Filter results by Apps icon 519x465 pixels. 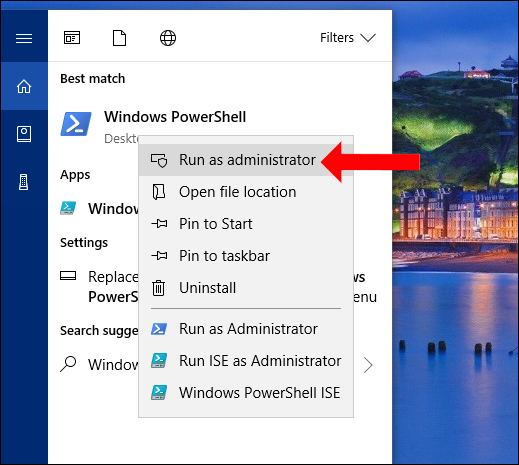72,38
